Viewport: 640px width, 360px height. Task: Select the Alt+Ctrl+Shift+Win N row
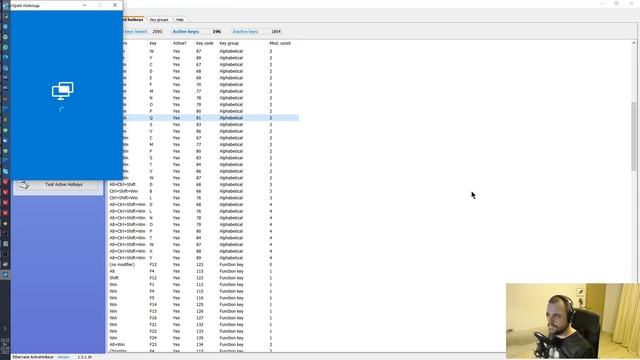pyautogui.click(x=203, y=218)
